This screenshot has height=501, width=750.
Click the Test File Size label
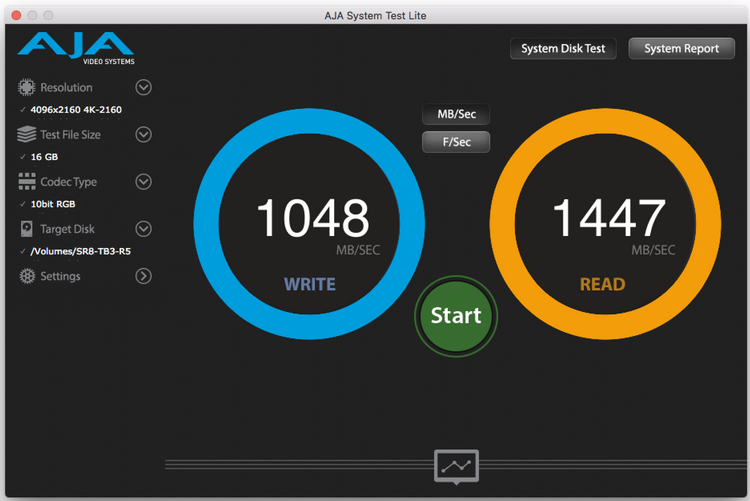(70, 135)
